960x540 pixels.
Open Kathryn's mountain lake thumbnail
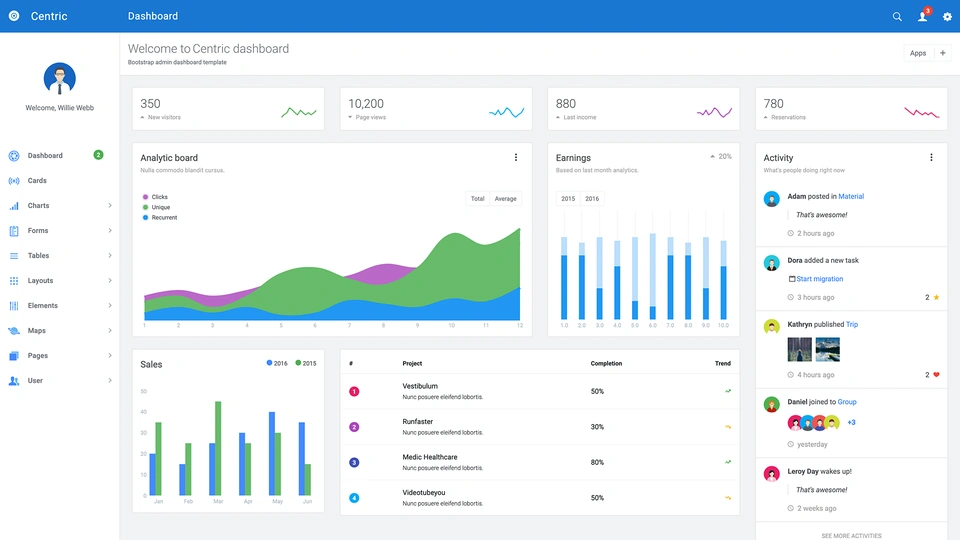tap(828, 350)
